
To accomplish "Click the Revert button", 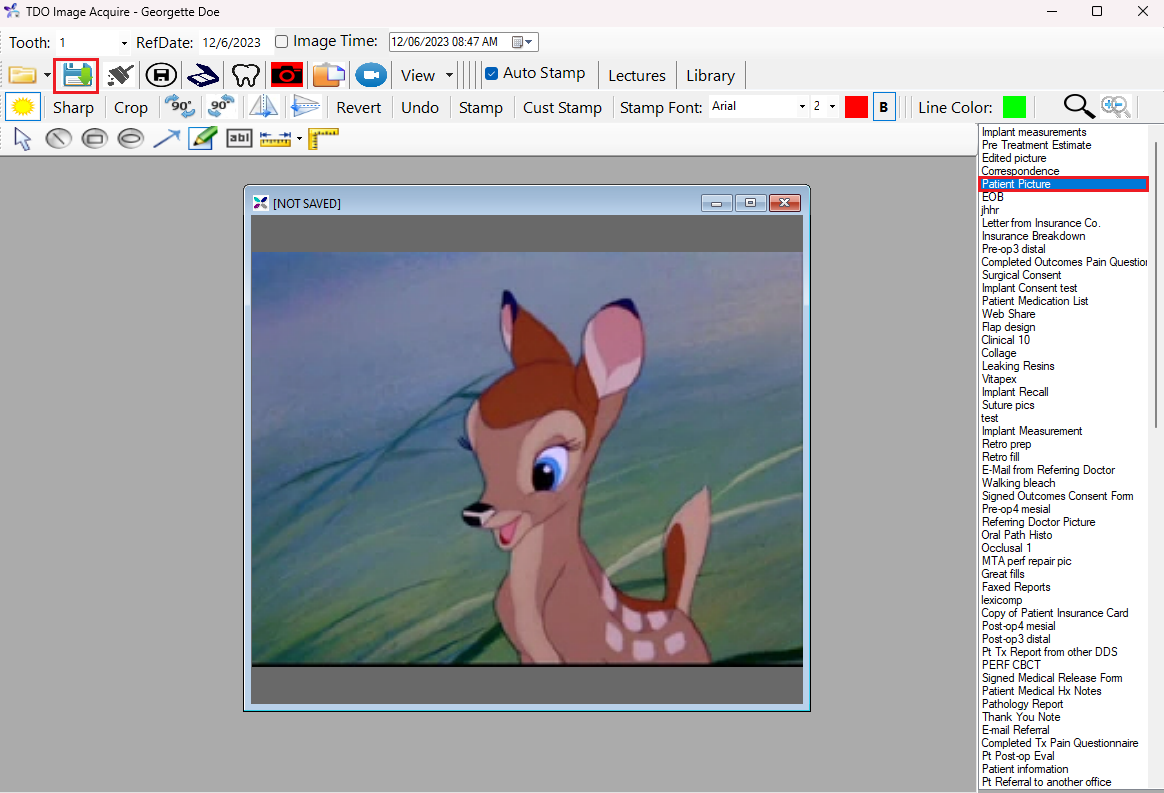I will click(x=358, y=107).
